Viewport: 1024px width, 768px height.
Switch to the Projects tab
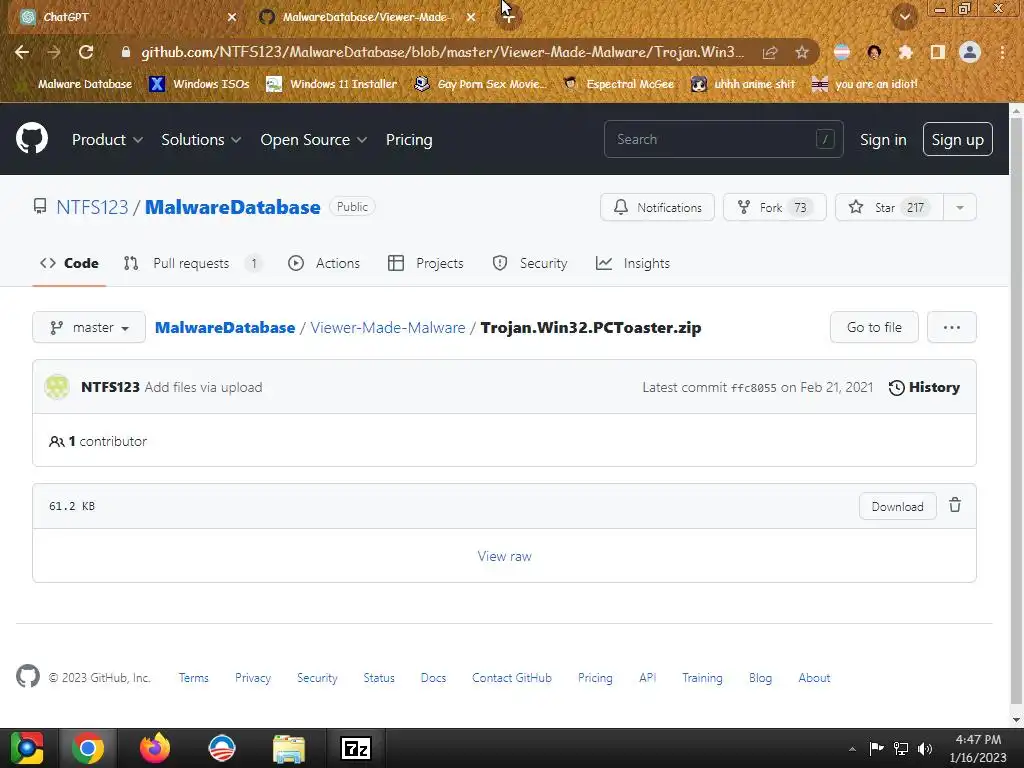[425, 263]
